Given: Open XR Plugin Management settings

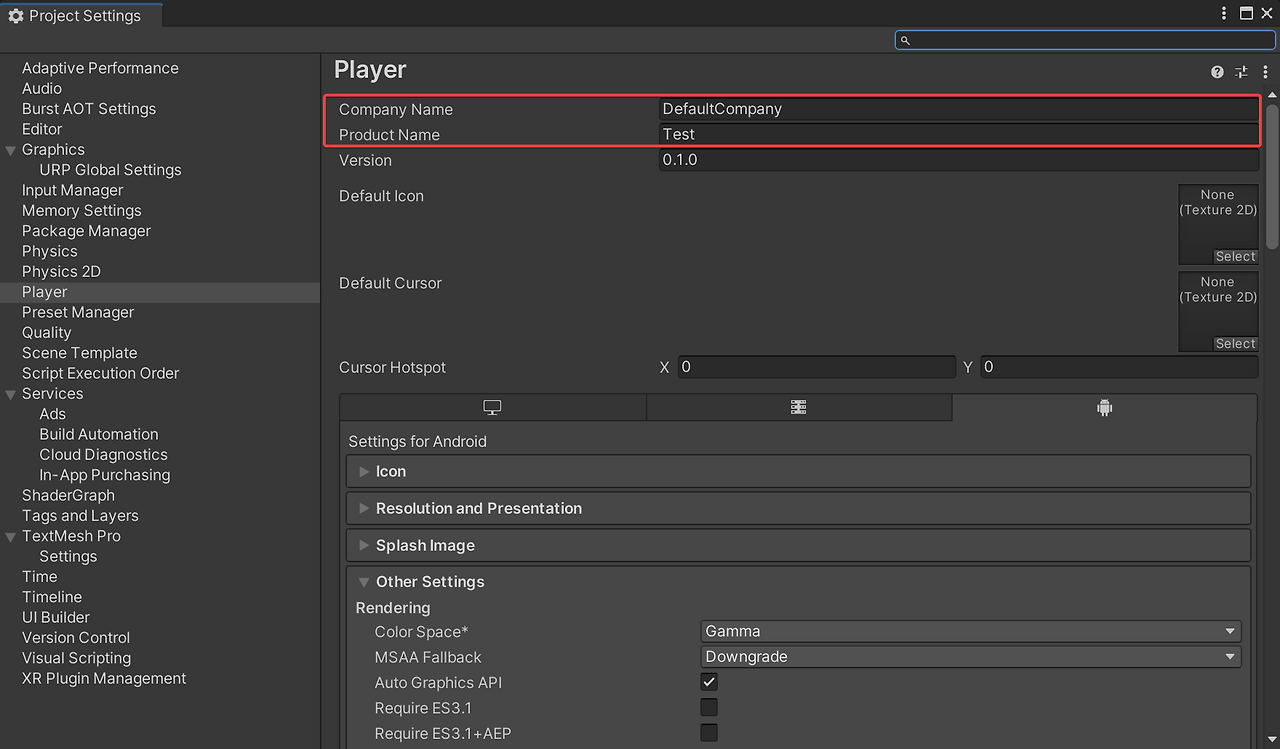Looking at the screenshot, I should [104, 678].
